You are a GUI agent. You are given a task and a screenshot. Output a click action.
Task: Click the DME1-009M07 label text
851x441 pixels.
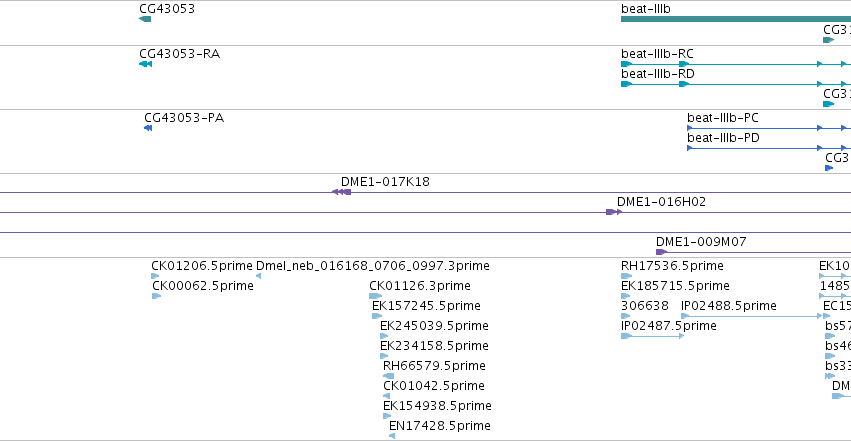(x=701, y=242)
